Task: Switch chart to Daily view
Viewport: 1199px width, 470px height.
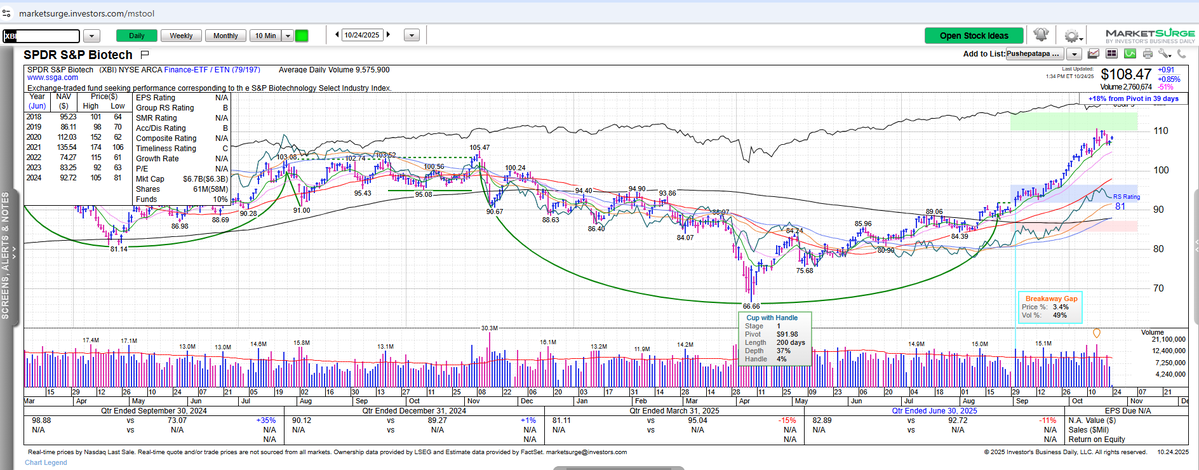Action: [x=136, y=35]
